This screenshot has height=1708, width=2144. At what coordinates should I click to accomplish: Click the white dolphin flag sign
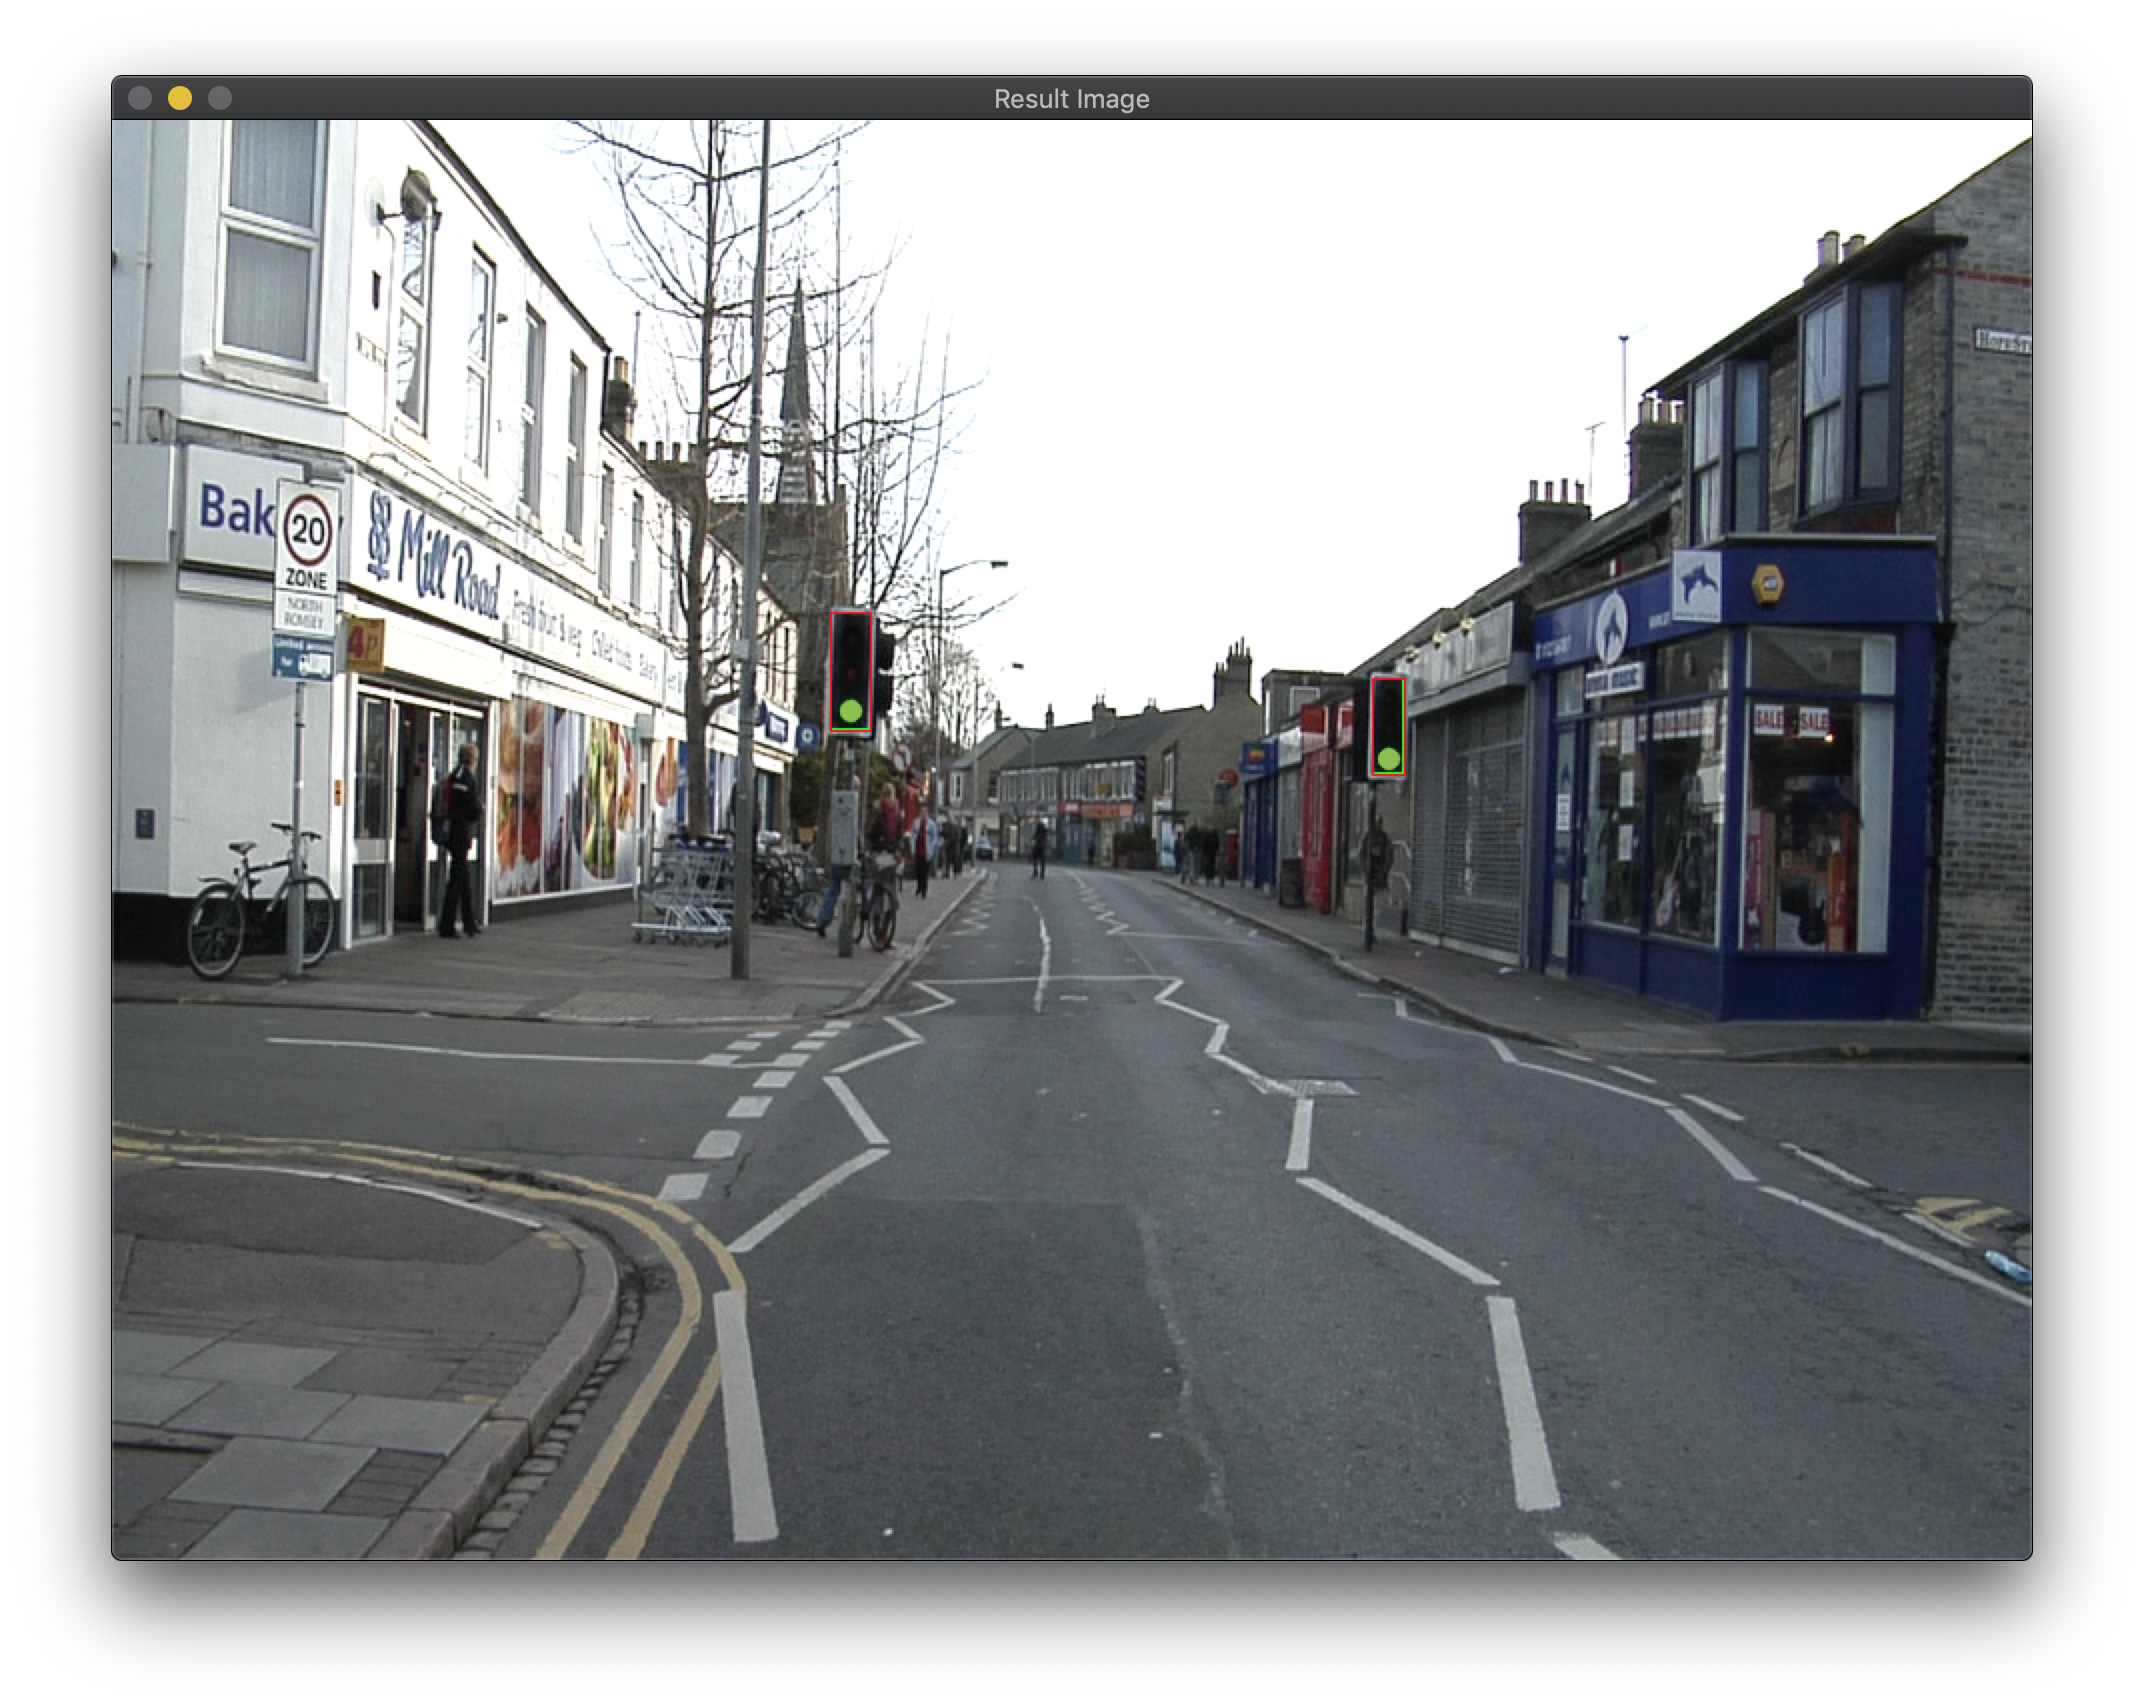coord(1696,585)
